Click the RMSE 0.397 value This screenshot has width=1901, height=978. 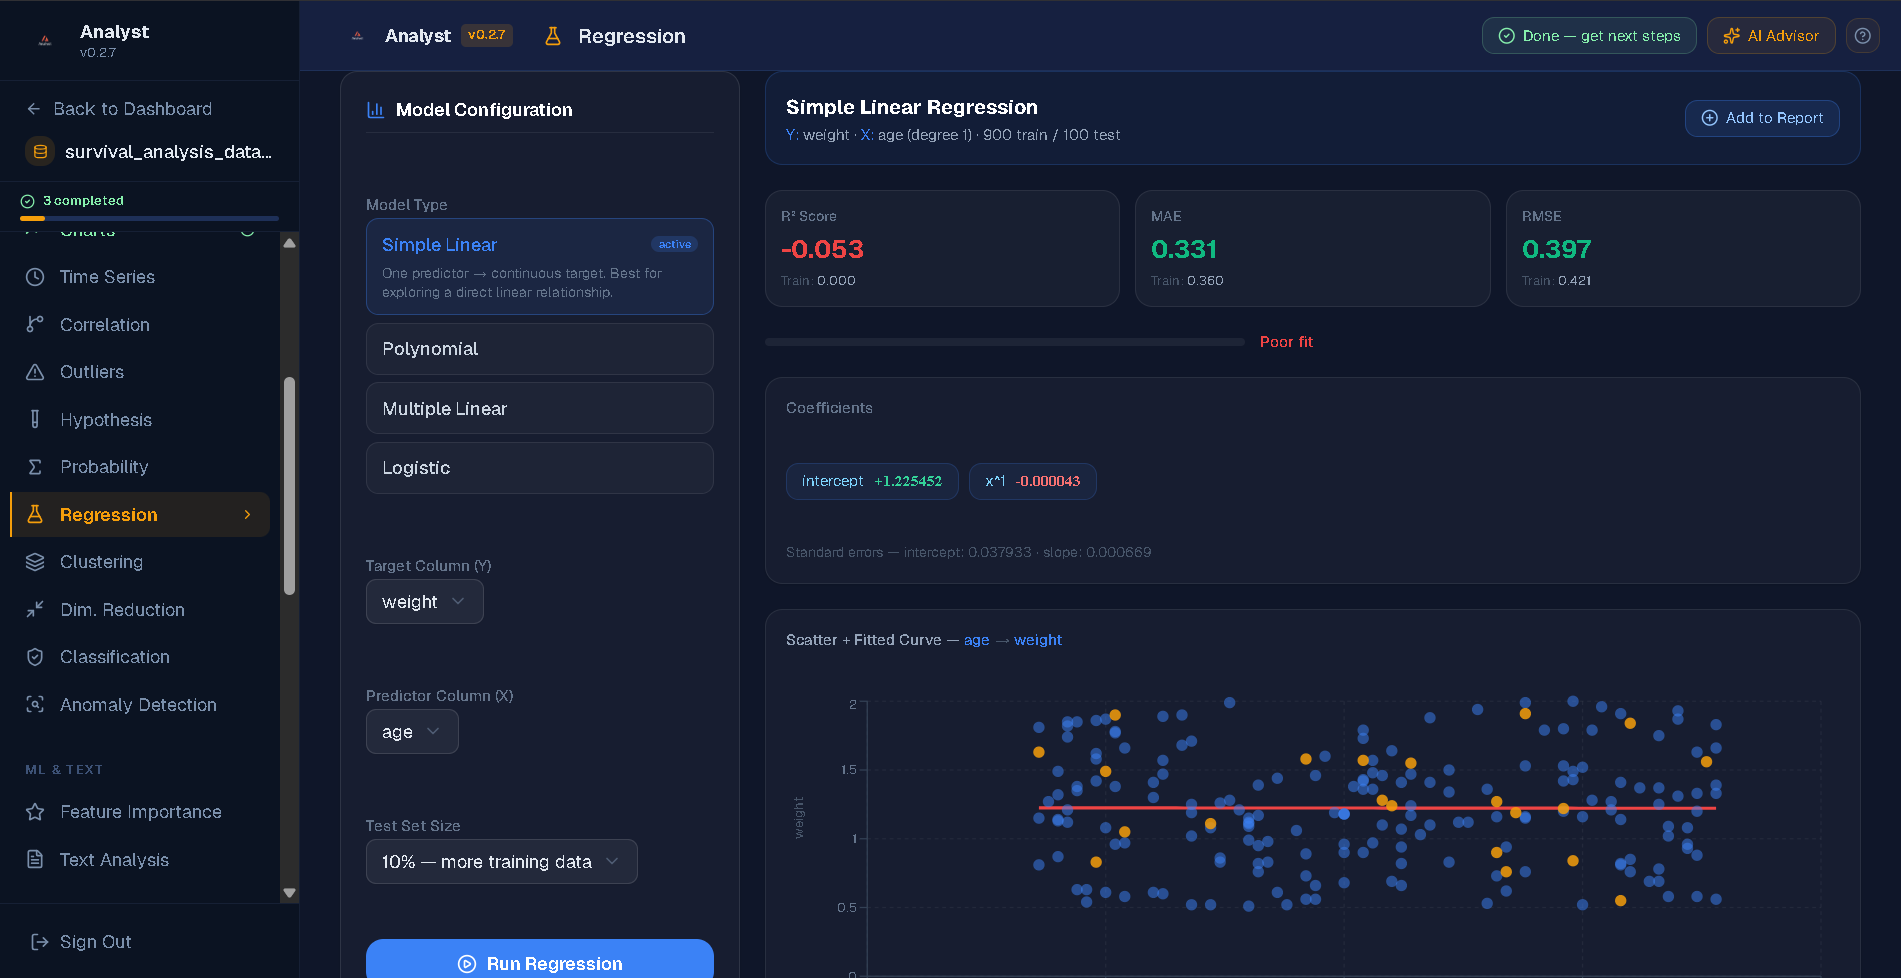pos(1556,249)
